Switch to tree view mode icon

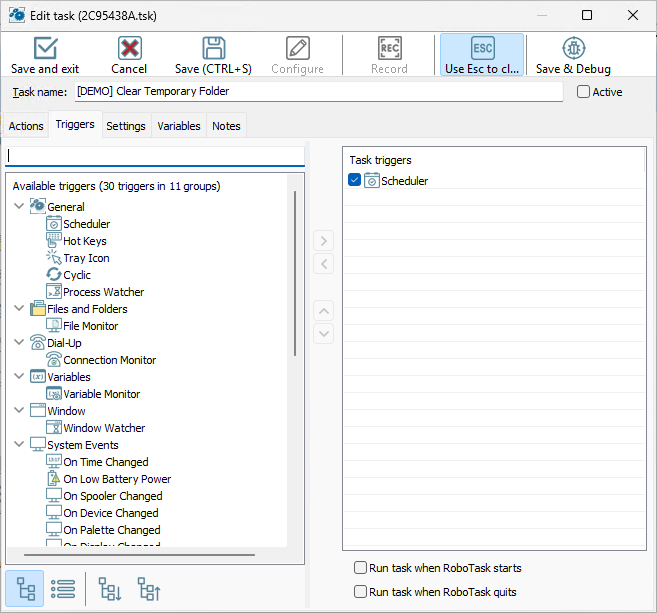(25, 589)
